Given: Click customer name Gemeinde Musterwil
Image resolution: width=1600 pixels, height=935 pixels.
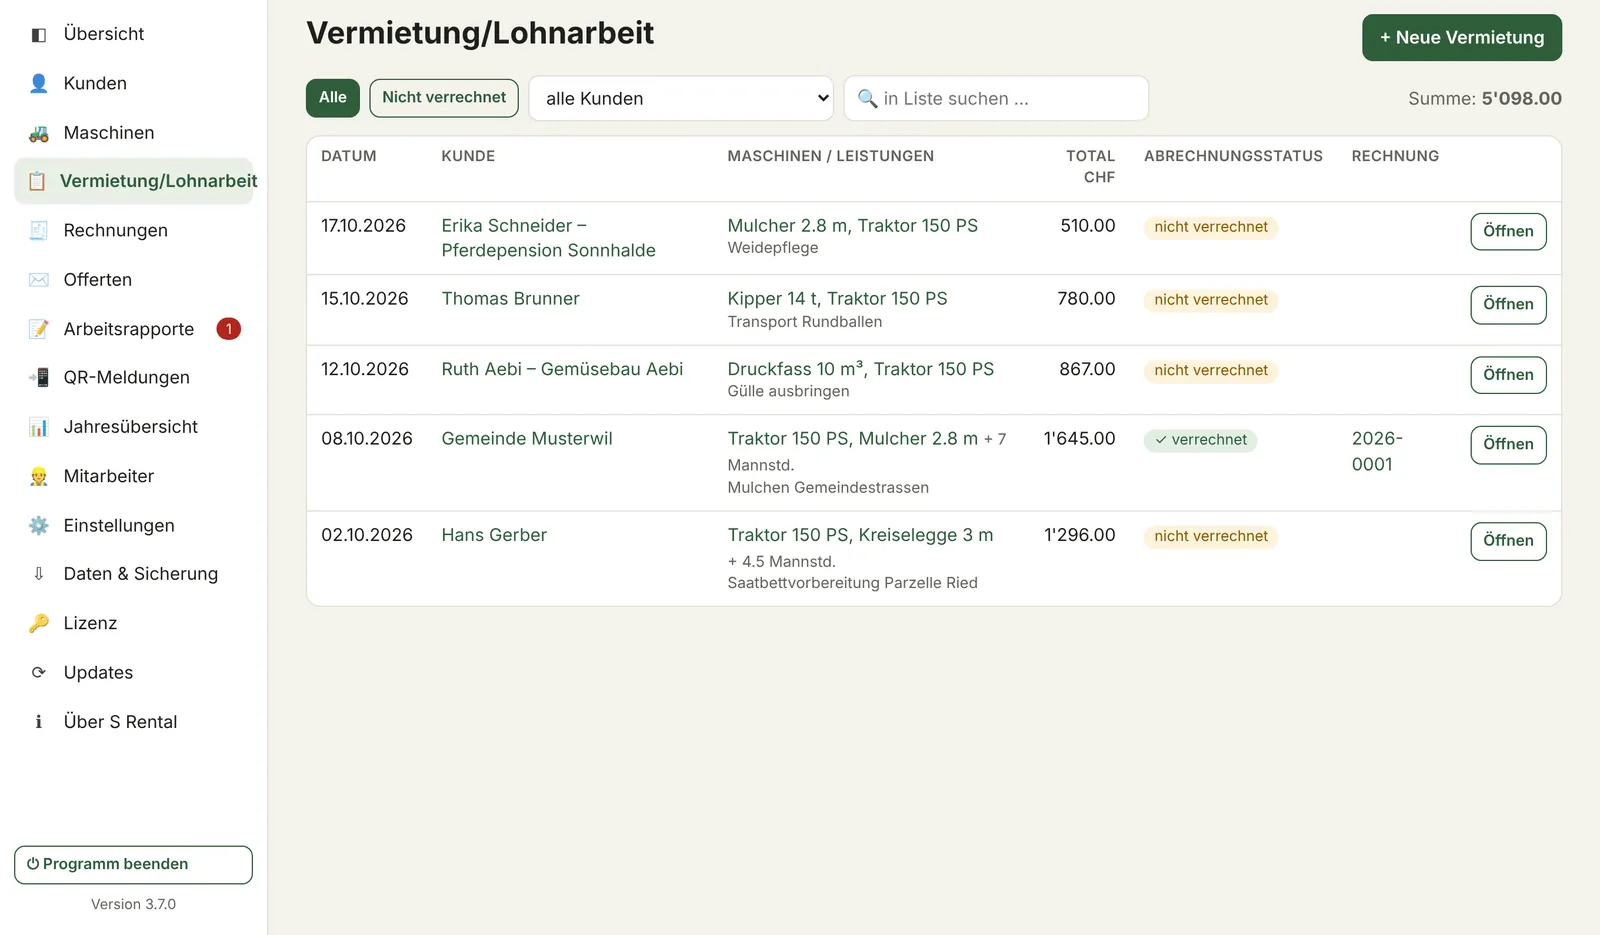Looking at the screenshot, I should [527, 439].
